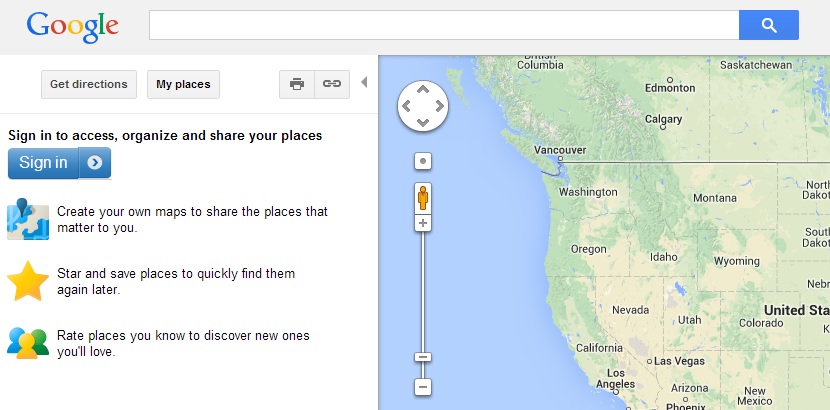The image size is (830, 410).
Task: Expand the Sign in arrow dropdown
Action: click(x=95, y=163)
